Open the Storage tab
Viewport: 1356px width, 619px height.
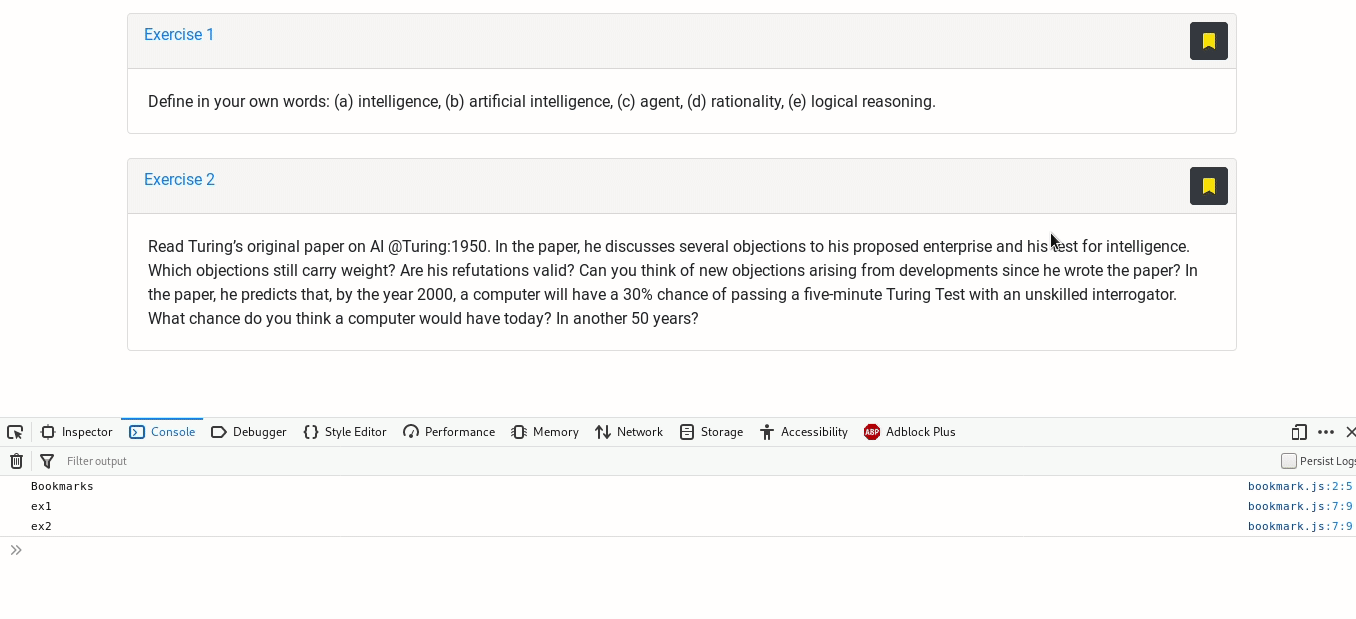pyautogui.click(x=711, y=432)
